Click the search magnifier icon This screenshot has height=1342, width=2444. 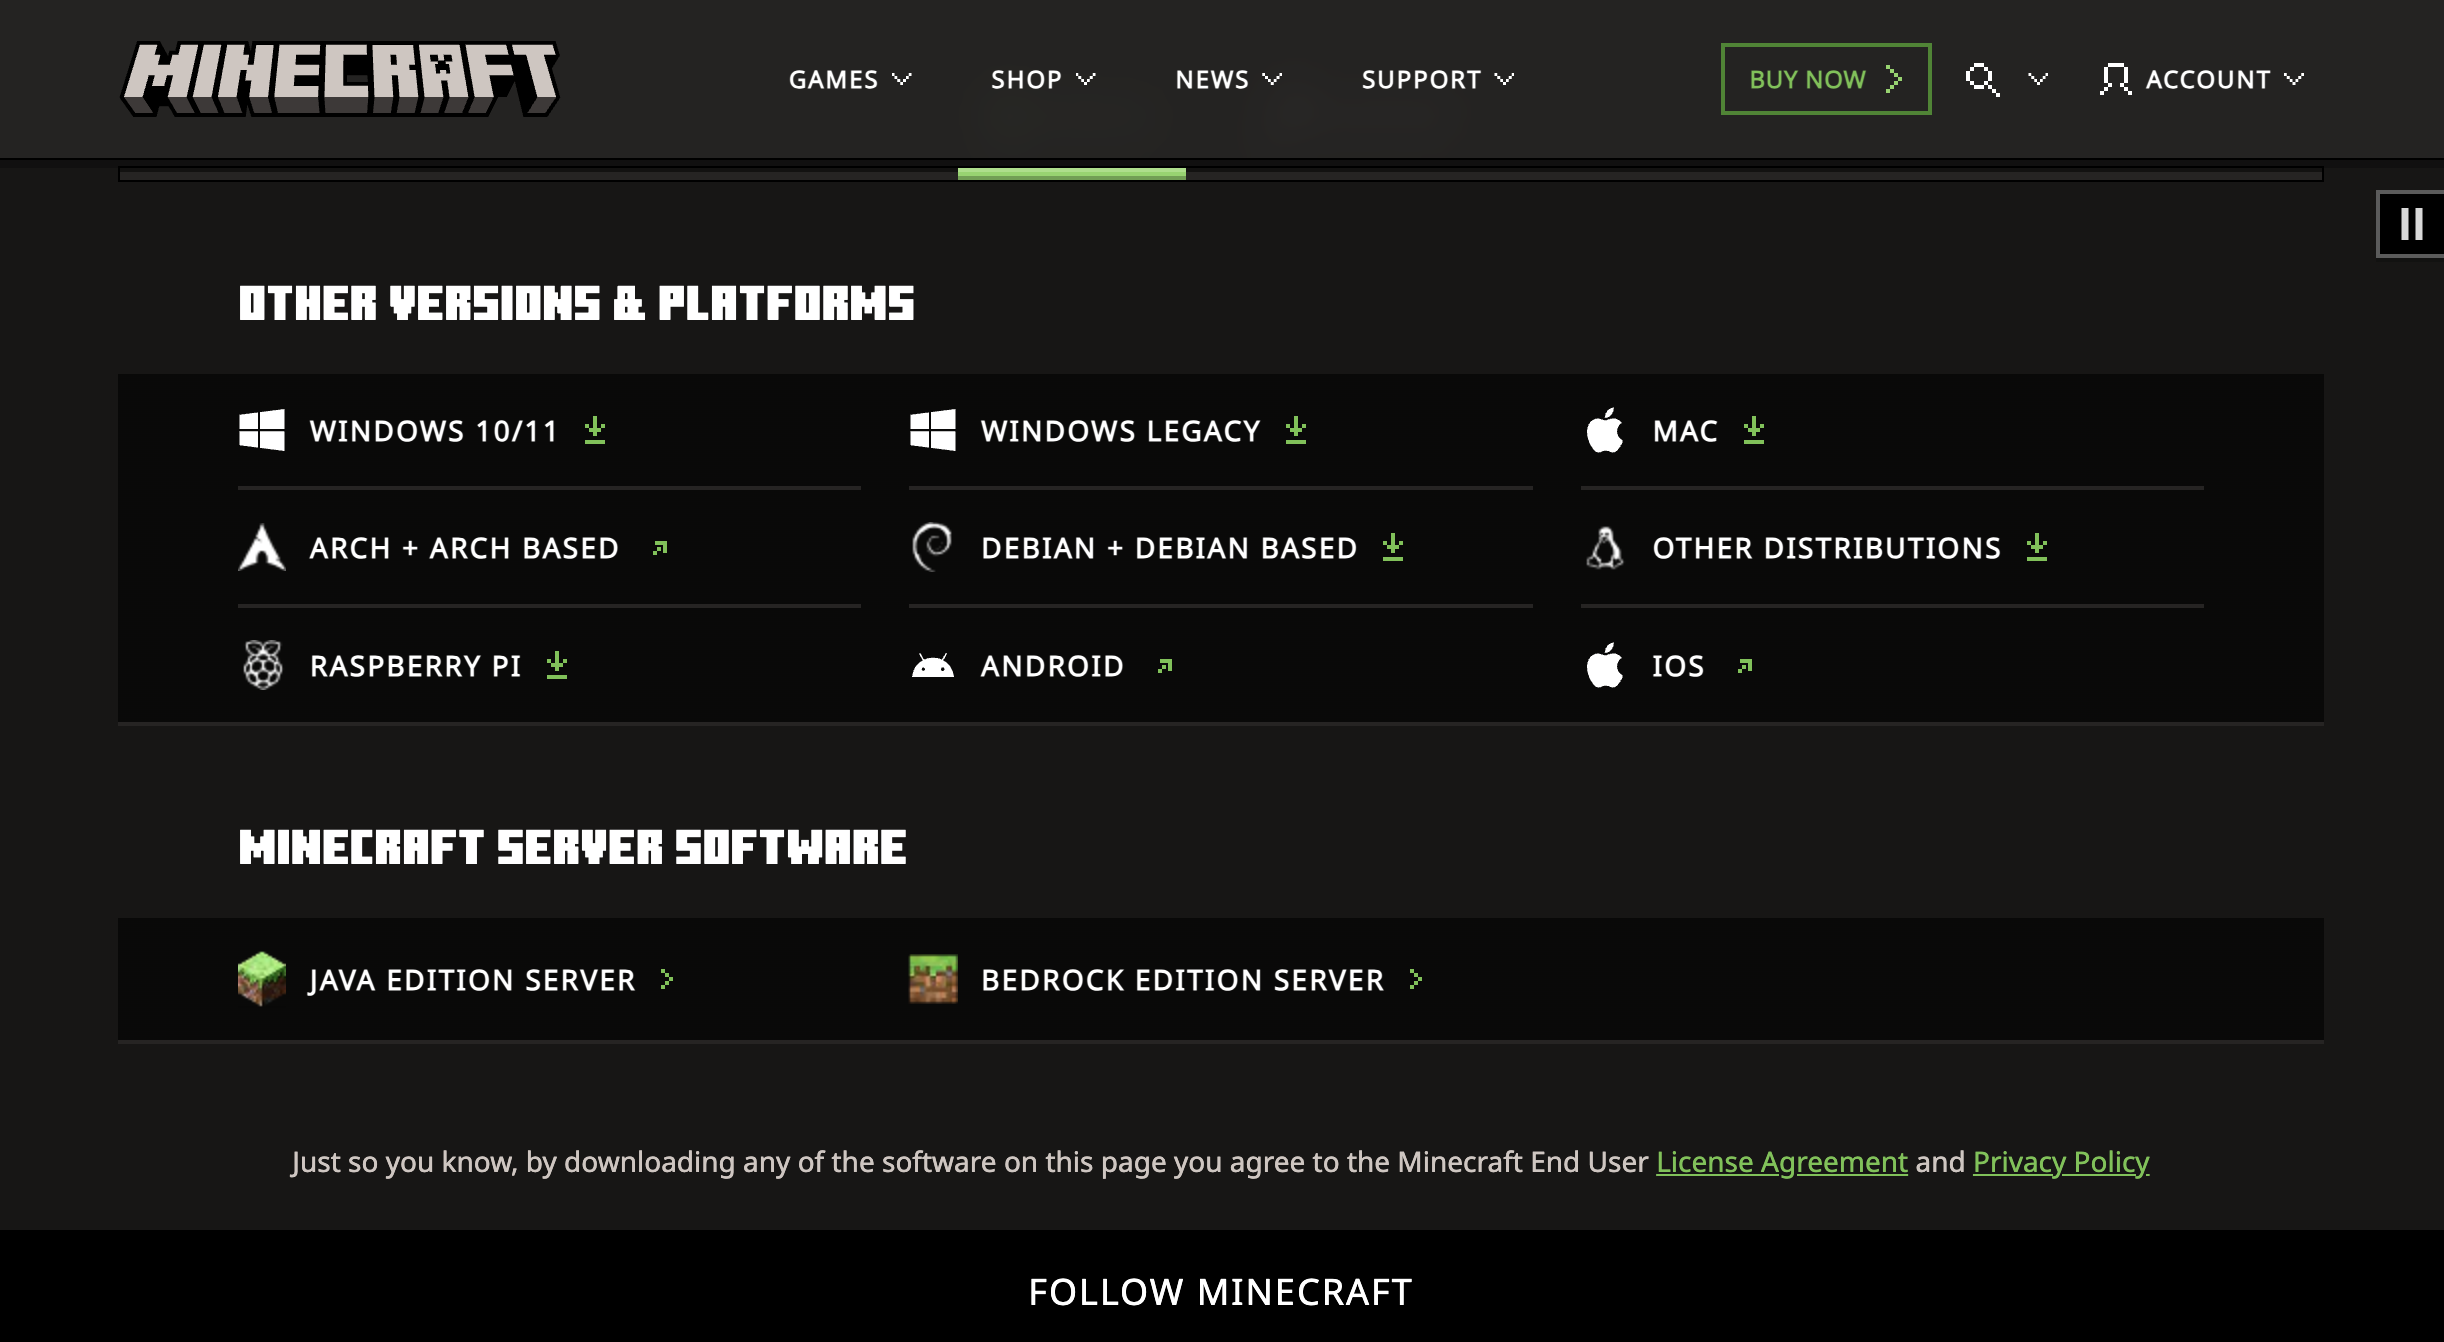point(1981,79)
